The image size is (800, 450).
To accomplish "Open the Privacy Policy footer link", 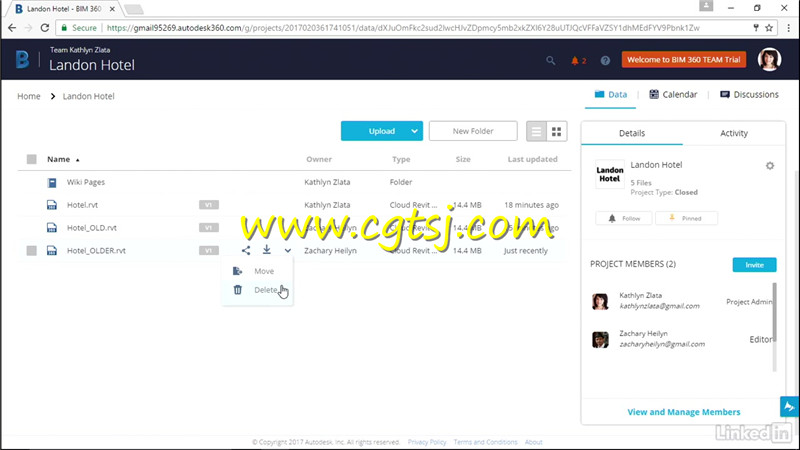I will coord(427,442).
